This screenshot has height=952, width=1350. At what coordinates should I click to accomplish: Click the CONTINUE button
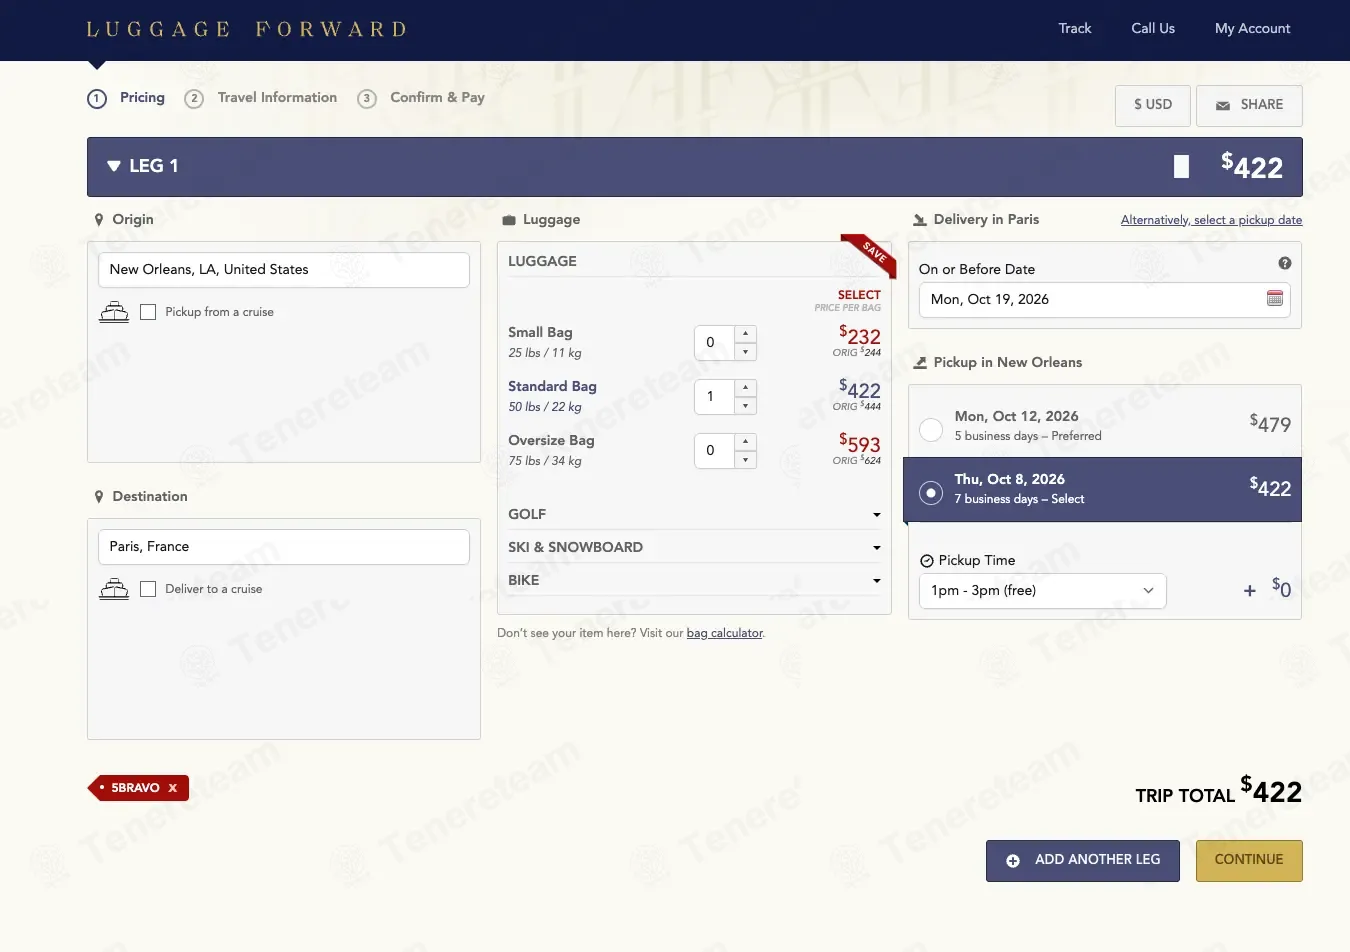click(x=1249, y=860)
